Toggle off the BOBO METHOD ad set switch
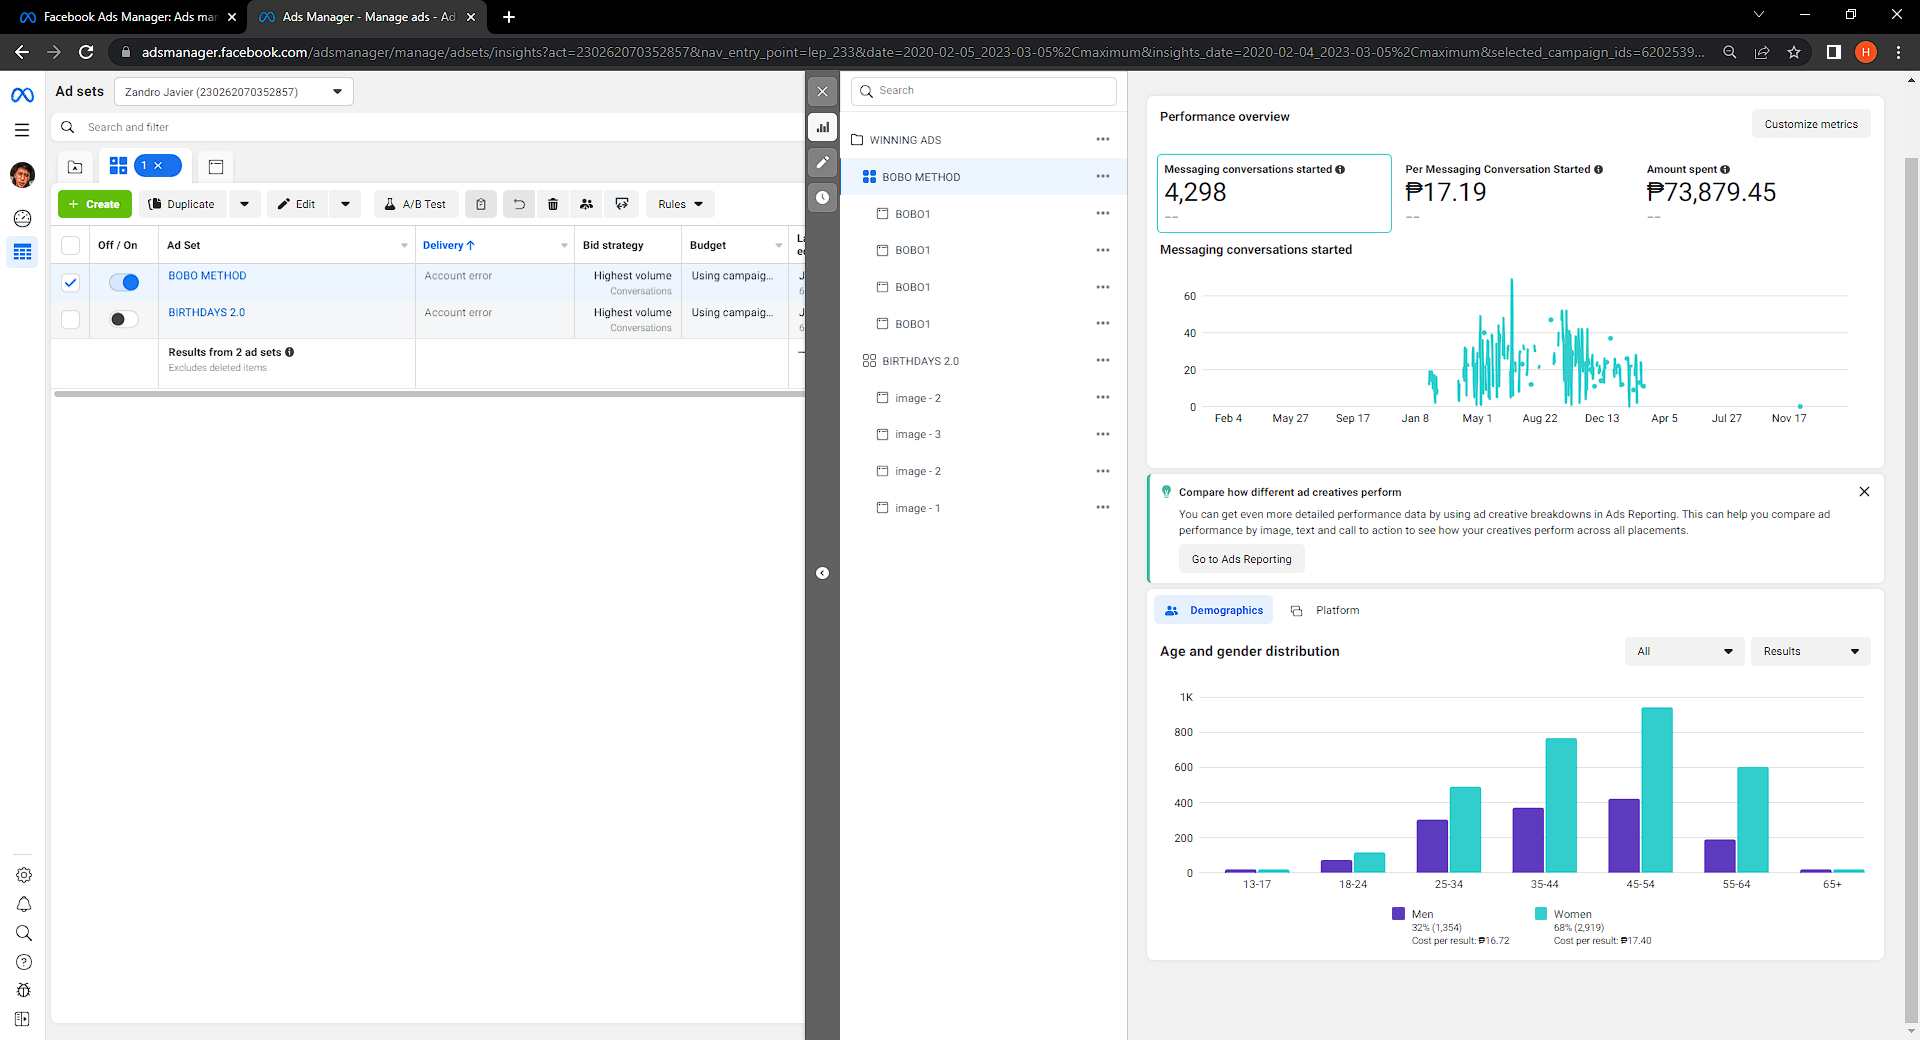The width and height of the screenshot is (1920, 1040). point(124,283)
